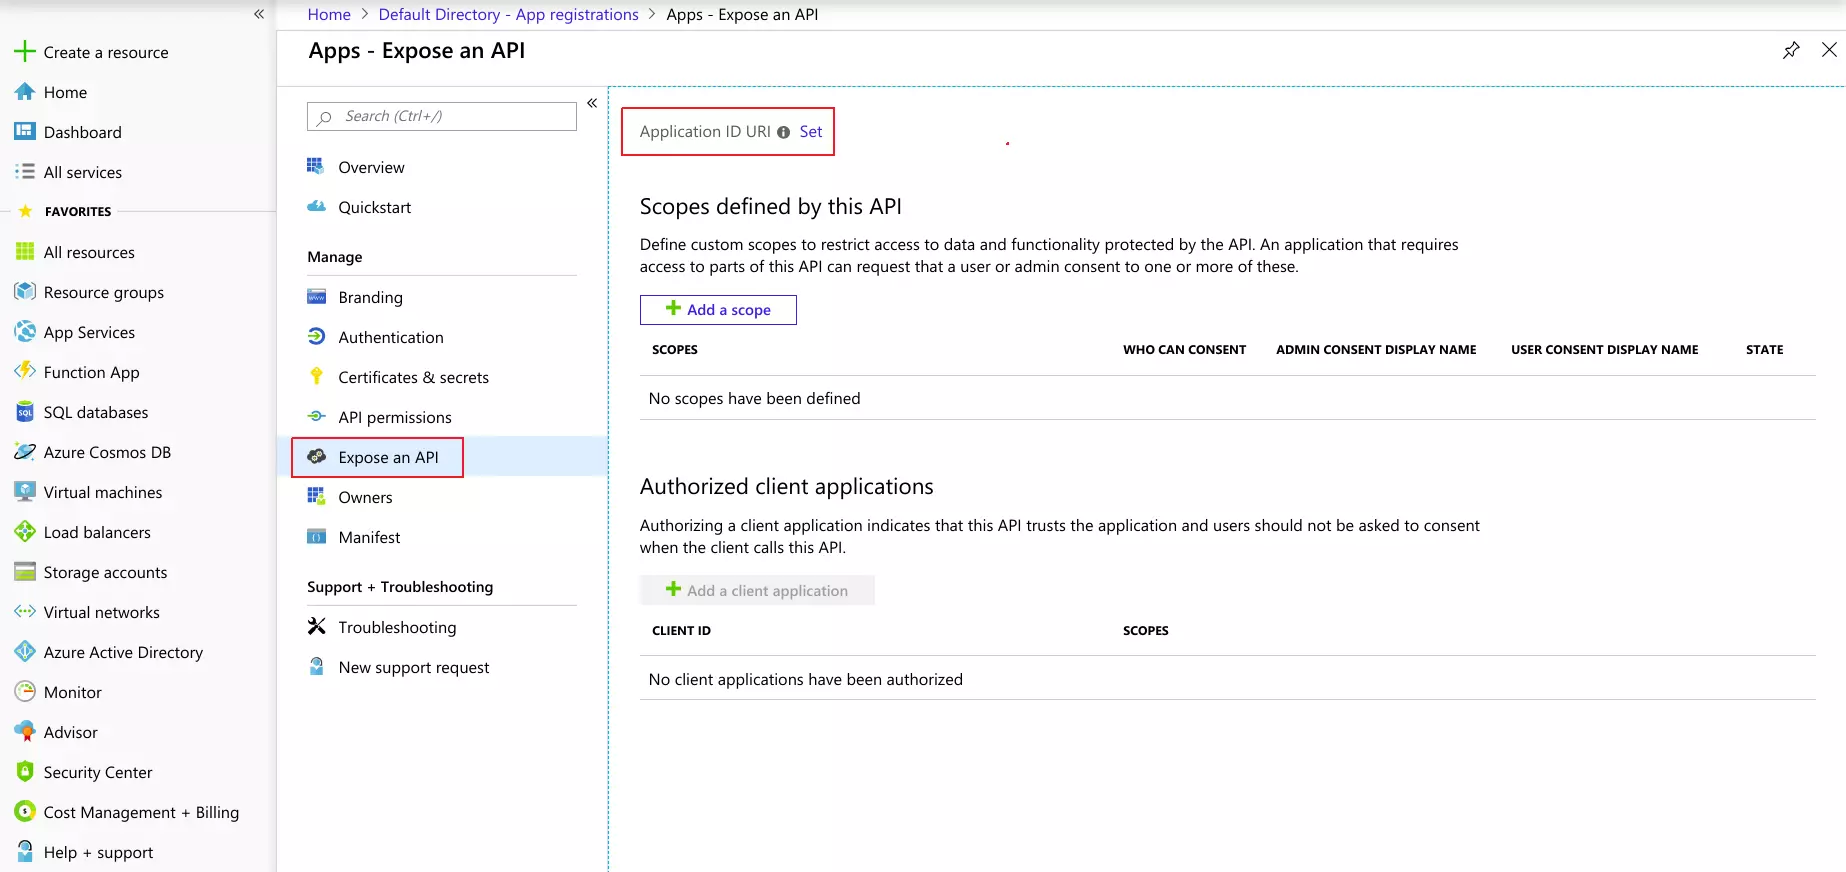Viewport: 1846px width, 872px height.
Task: Collapse the app registration menu pane
Action: coord(592,103)
